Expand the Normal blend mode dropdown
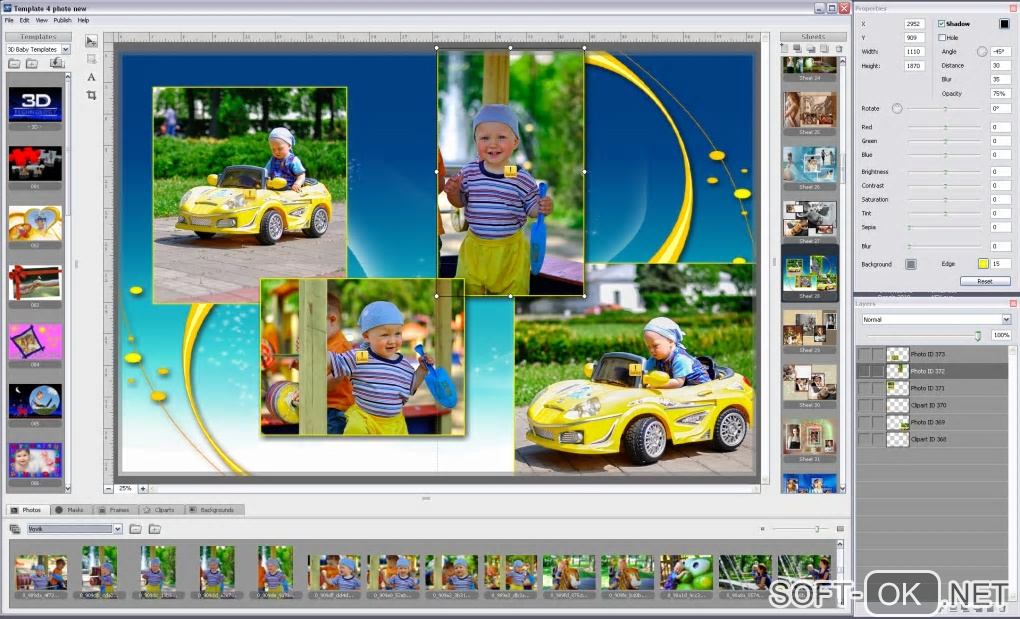Viewport: 1020px width, 619px height. (x=1005, y=319)
